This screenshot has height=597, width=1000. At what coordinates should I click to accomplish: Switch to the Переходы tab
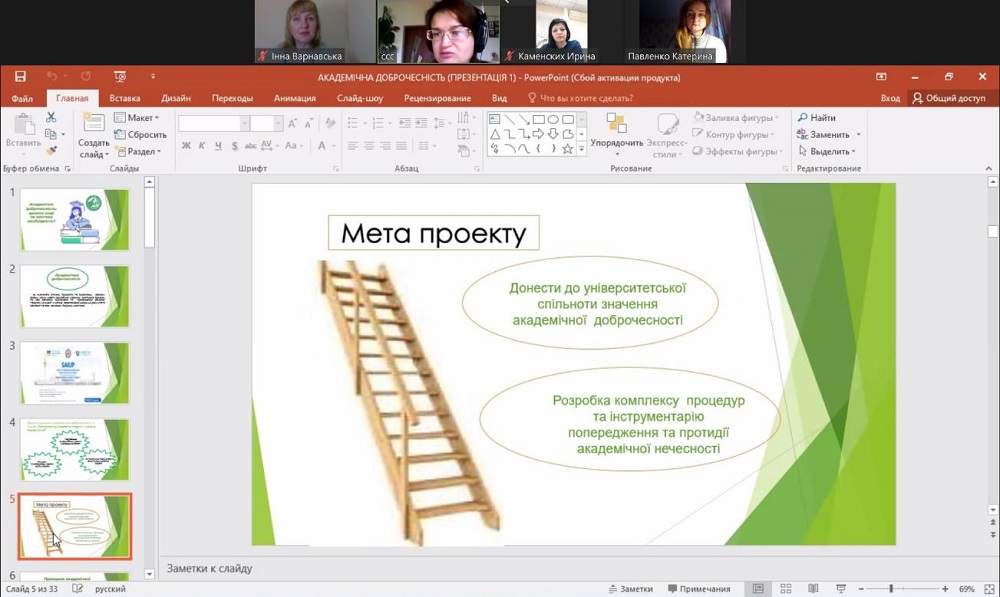pos(233,98)
